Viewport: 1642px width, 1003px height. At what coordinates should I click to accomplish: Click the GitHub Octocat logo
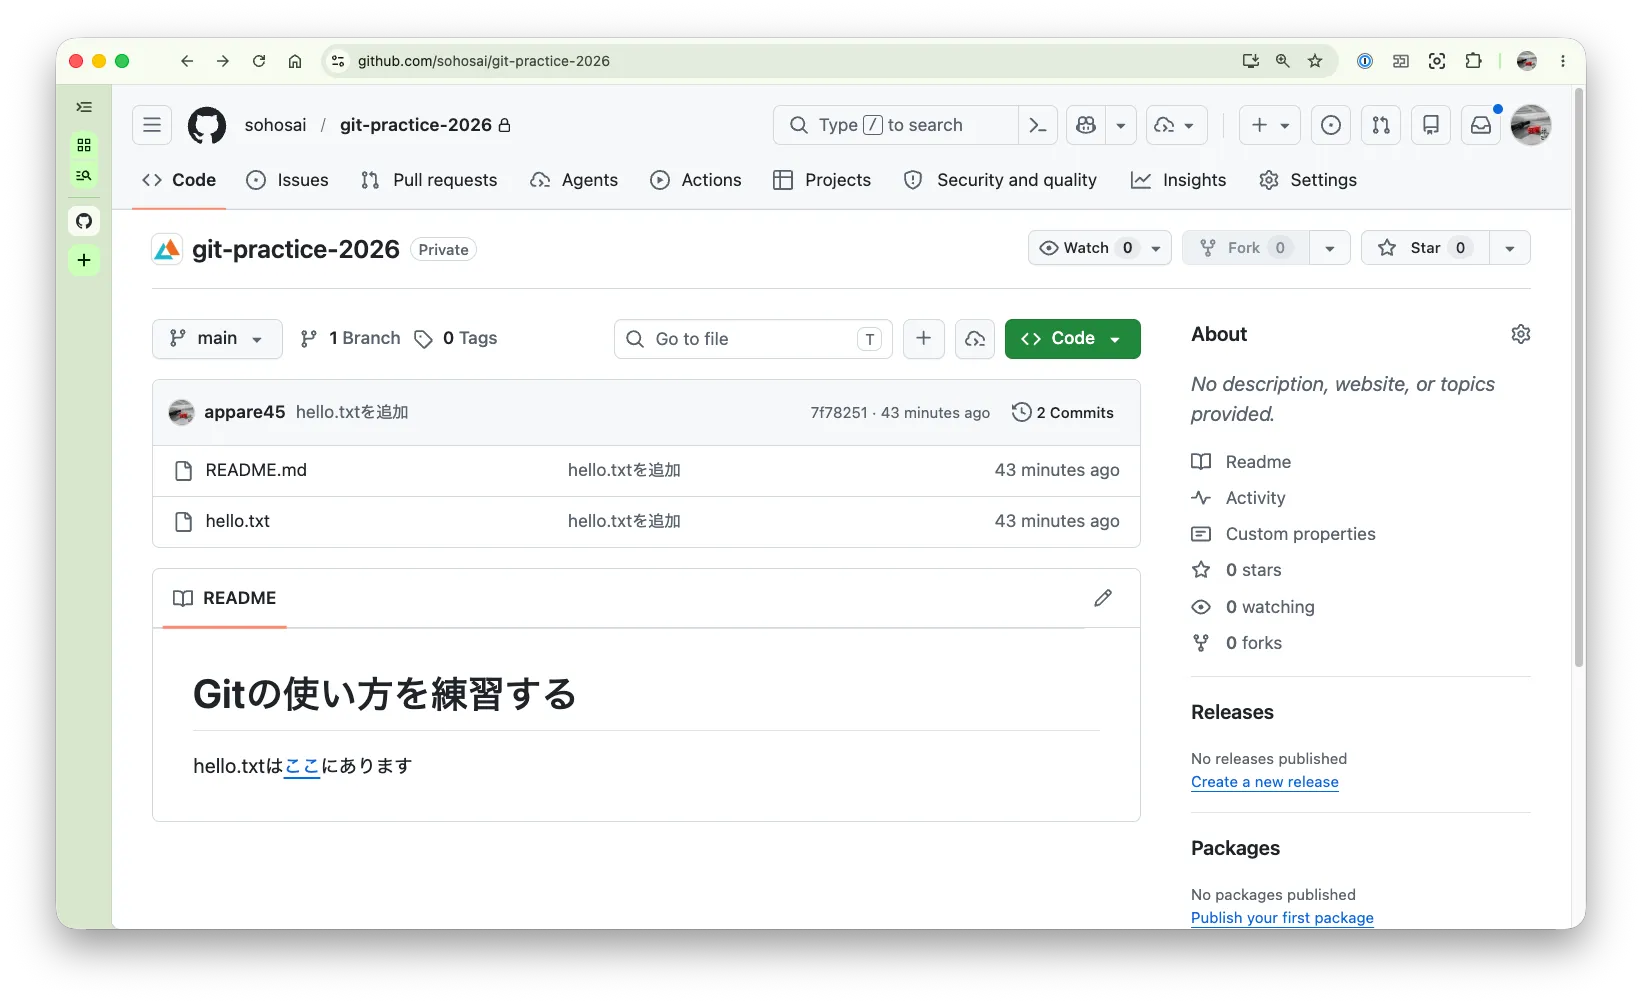pos(207,125)
